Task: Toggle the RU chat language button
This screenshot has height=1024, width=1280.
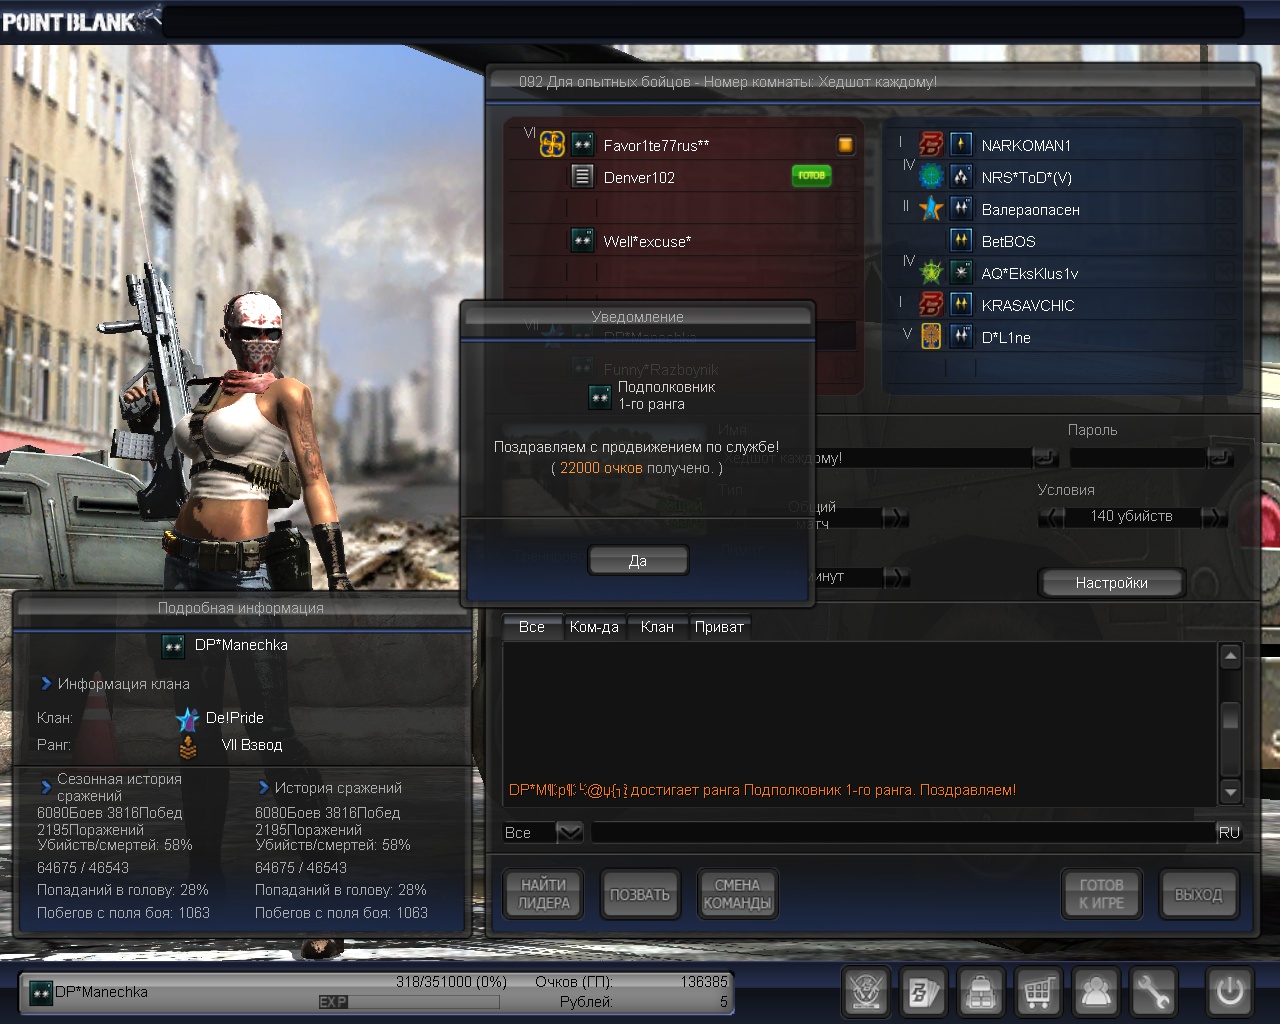Action: tap(1229, 833)
